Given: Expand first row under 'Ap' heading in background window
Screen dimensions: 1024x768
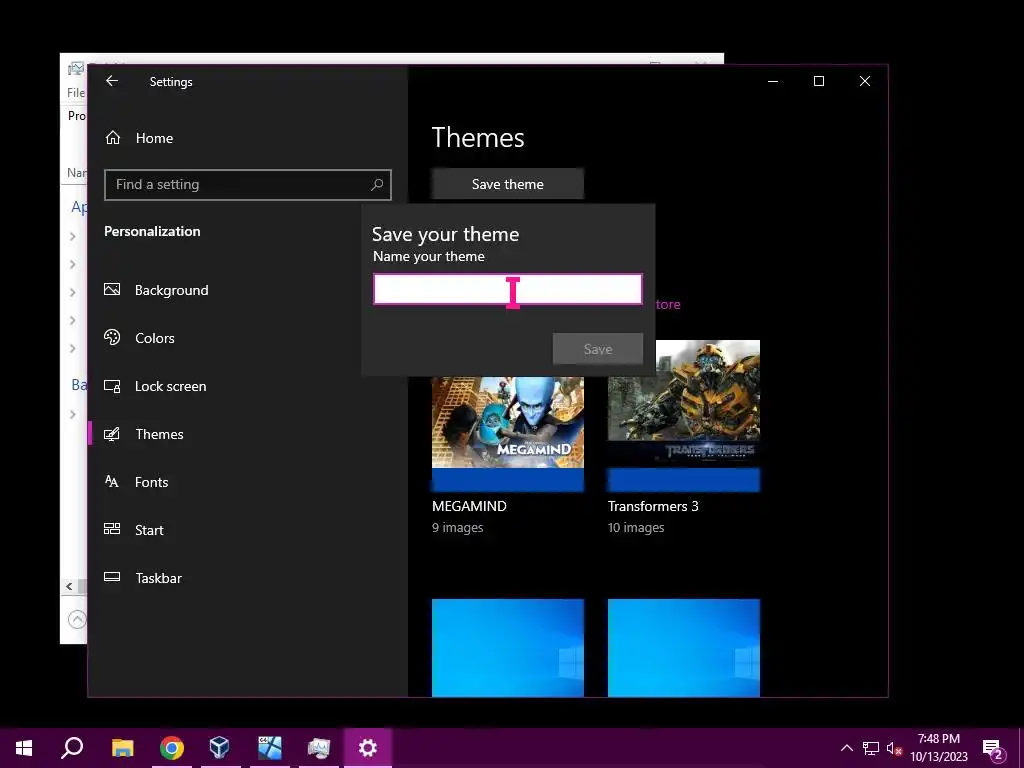Looking at the screenshot, I should [x=72, y=236].
